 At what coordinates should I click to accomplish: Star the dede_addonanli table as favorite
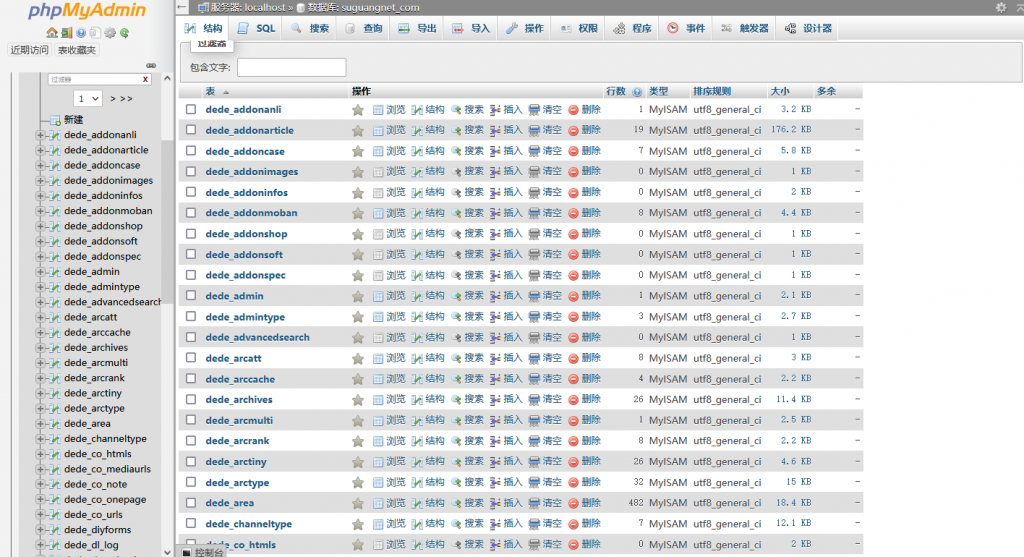358,110
